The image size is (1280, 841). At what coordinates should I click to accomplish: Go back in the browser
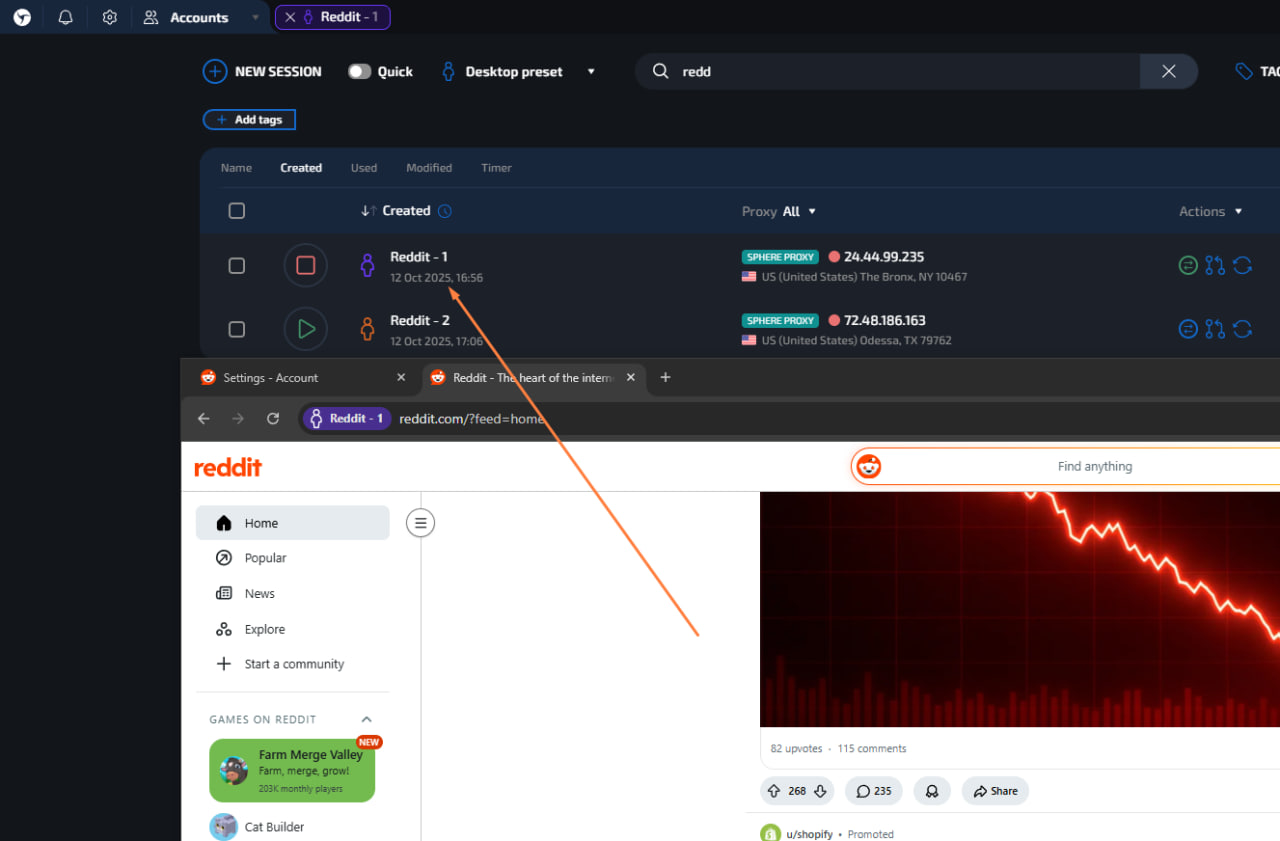[204, 419]
